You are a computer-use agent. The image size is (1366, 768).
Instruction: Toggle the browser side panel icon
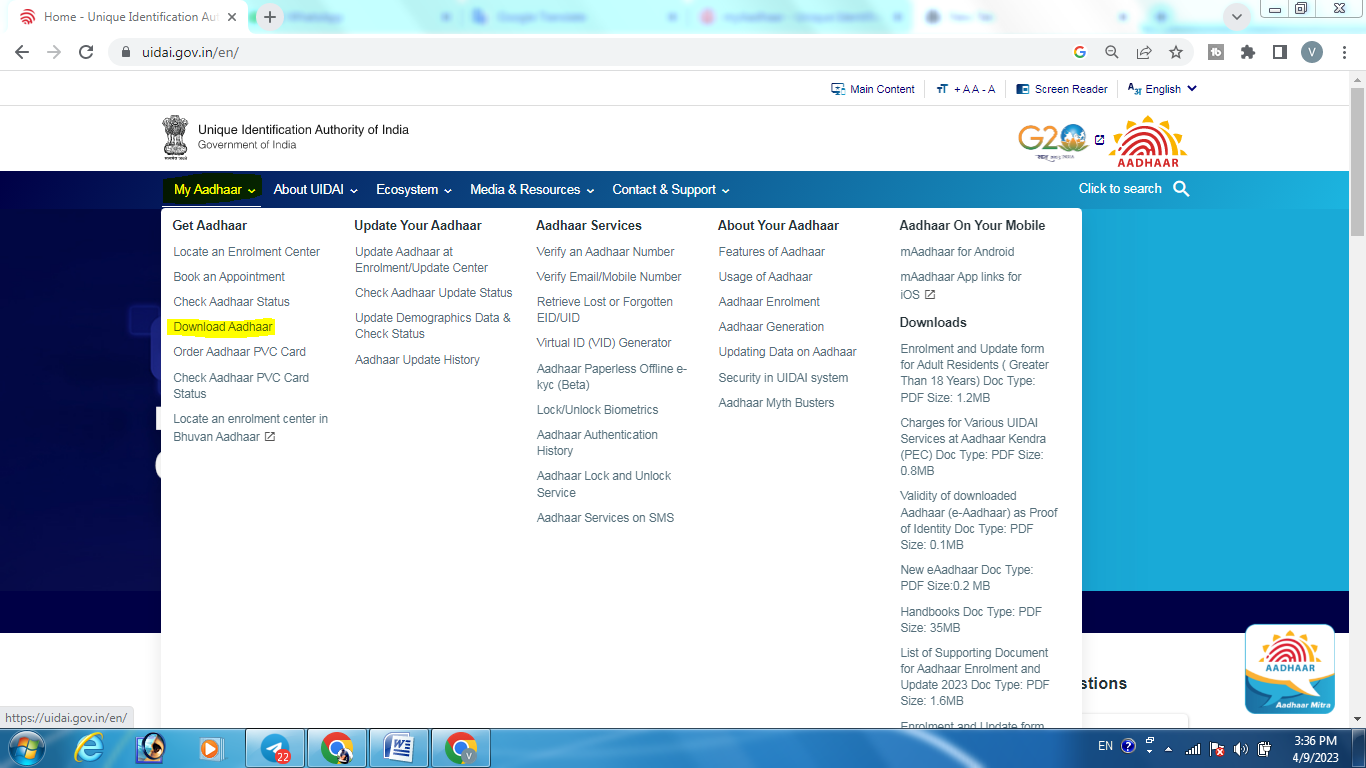(x=1280, y=52)
